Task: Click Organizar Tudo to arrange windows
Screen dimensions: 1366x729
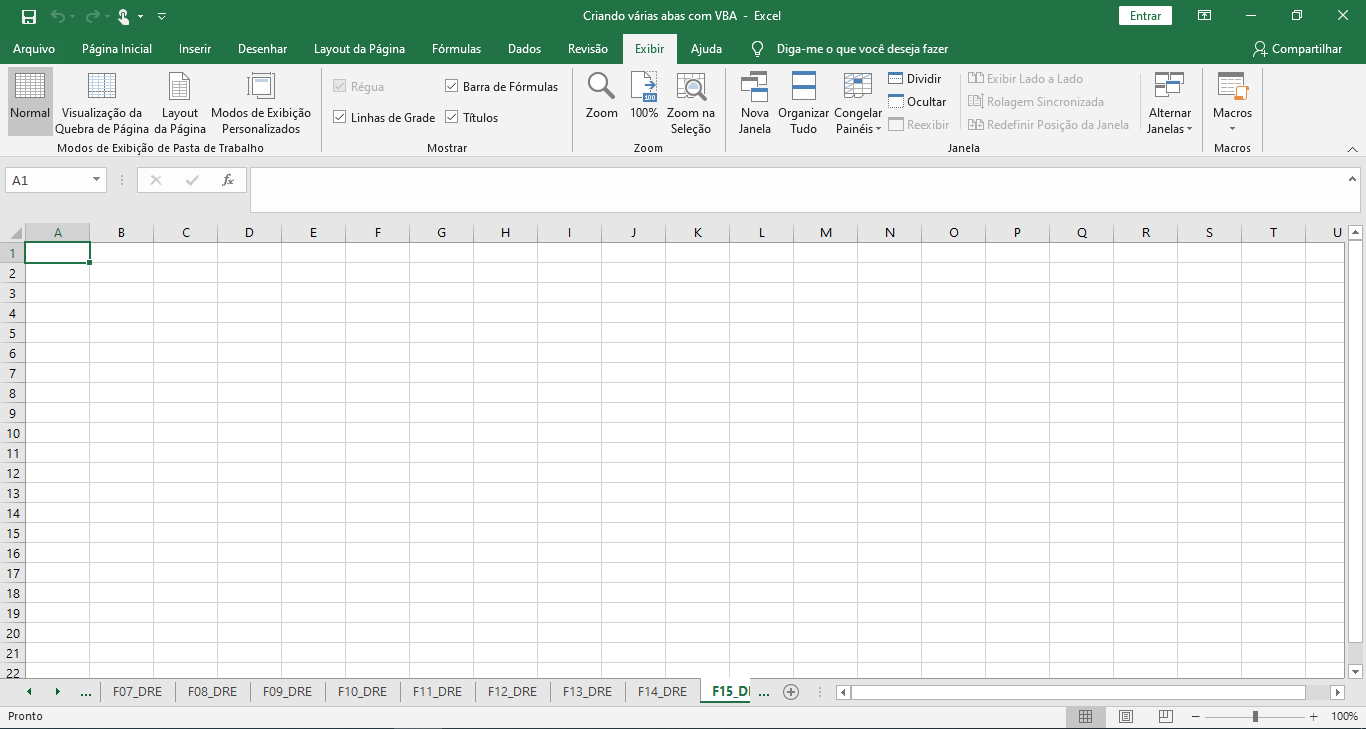Action: [x=803, y=100]
